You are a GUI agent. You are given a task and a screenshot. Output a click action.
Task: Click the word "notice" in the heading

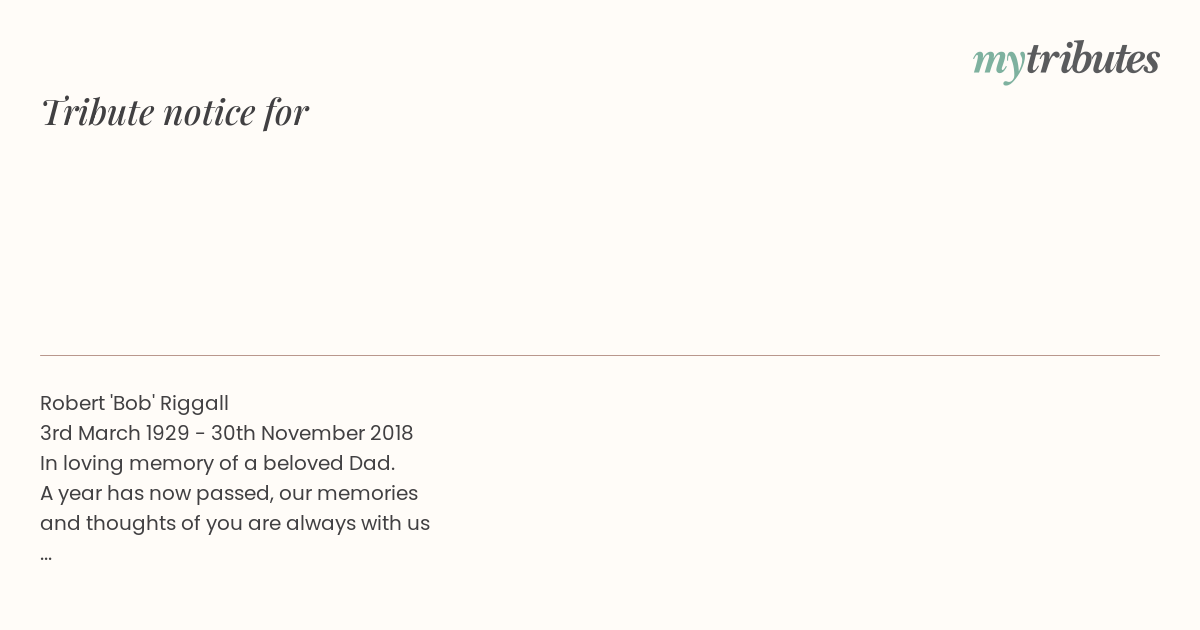coord(209,113)
